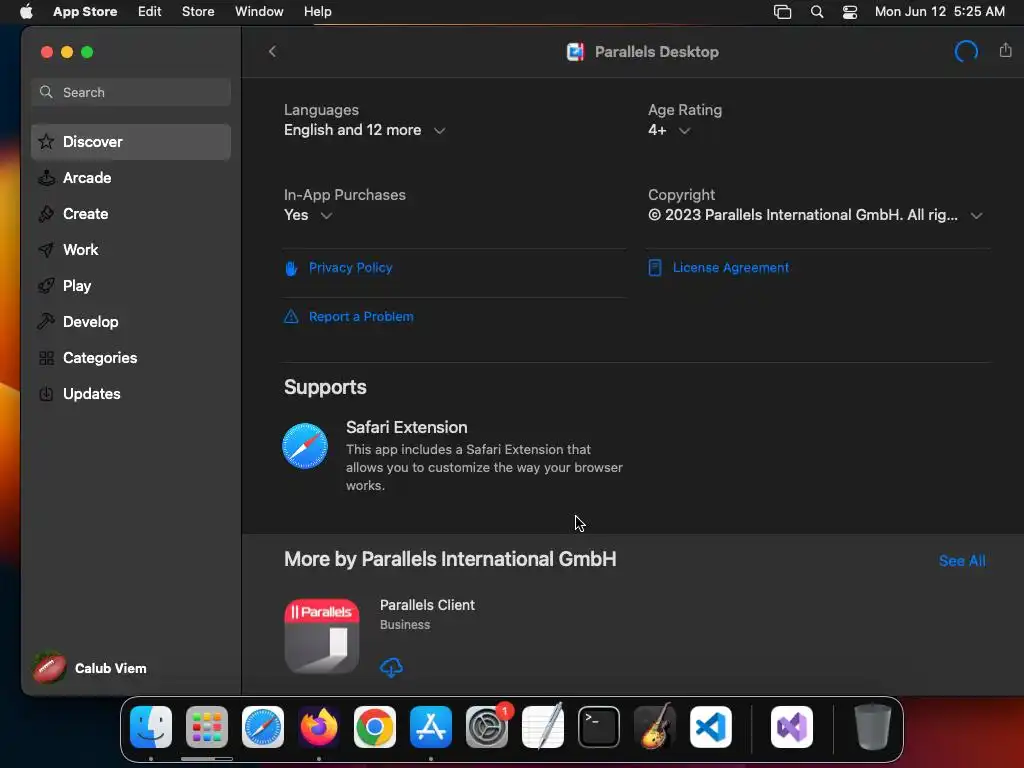Click the Stage Manager windows icon in menu bar

(782, 12)
